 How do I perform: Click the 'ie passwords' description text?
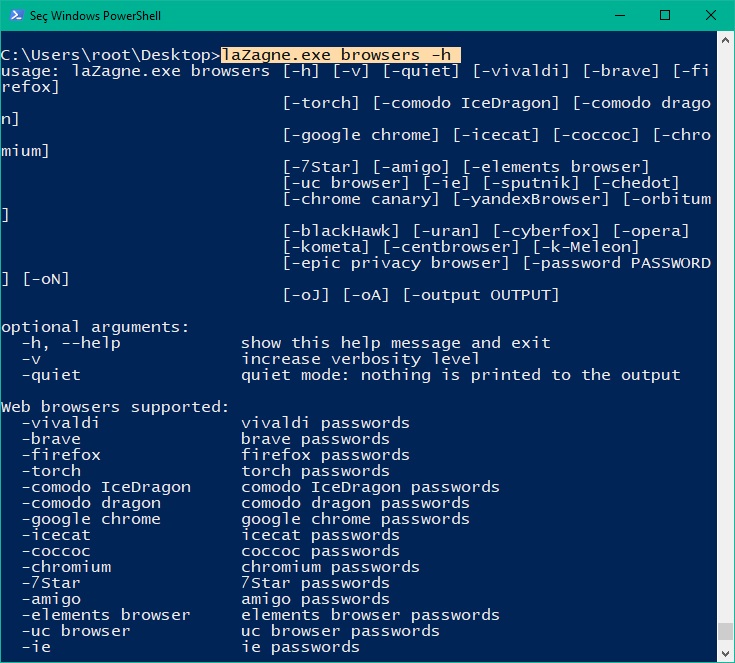tap(300, 647)
